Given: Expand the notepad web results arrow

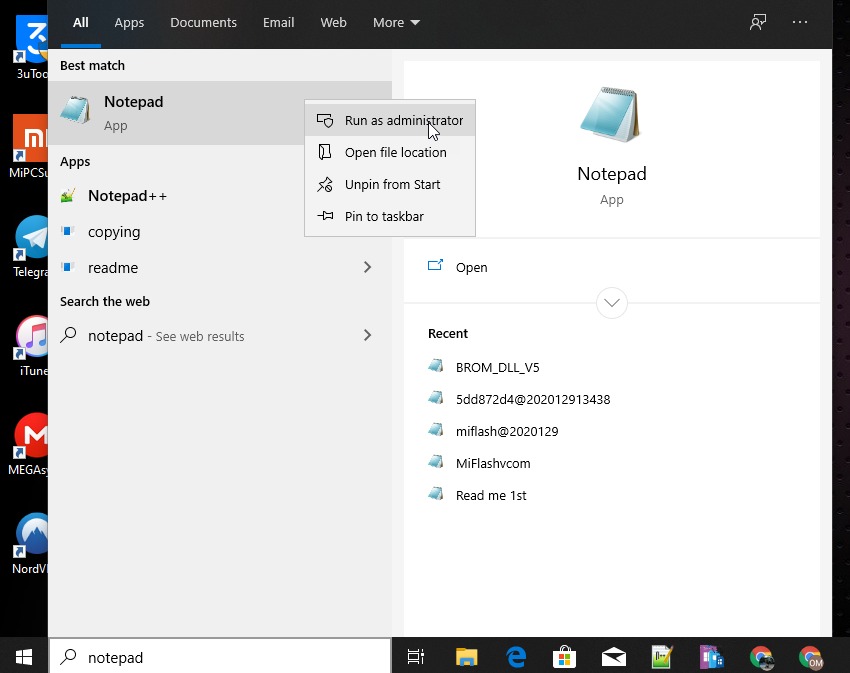Looking at the screenshot, I should tap(368, 335).
